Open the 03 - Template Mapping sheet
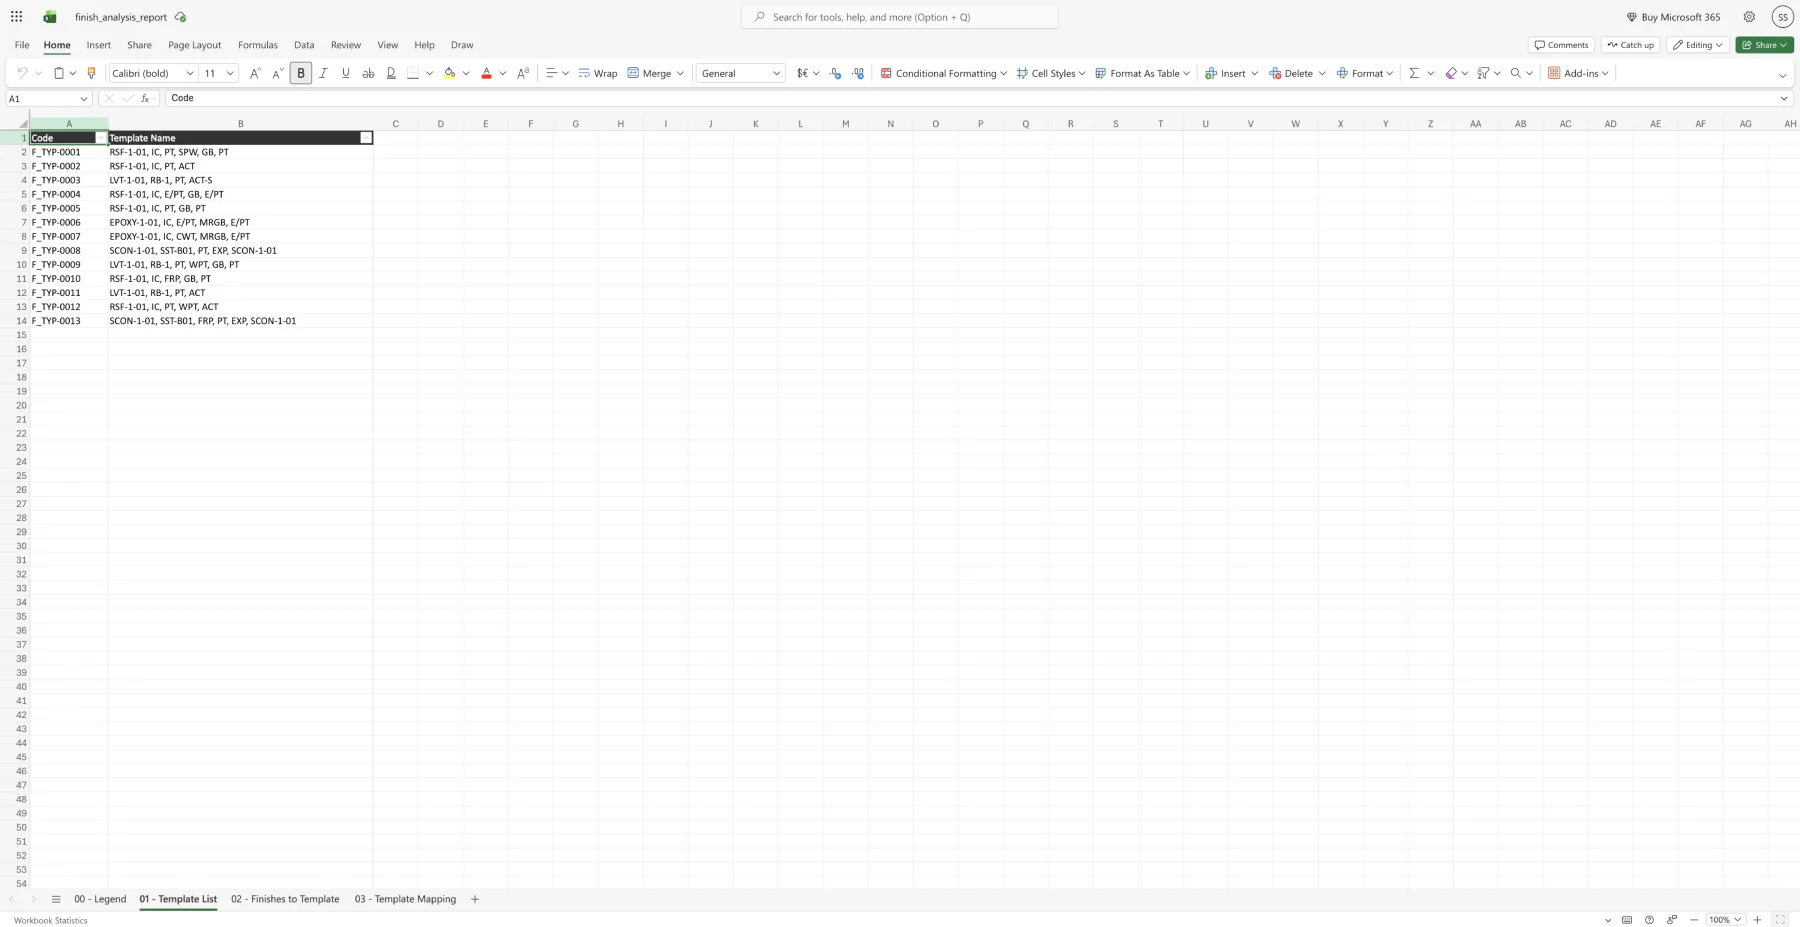Image resolution: width=1800 pixels, height=927 pixels. [x=405, y=899]
